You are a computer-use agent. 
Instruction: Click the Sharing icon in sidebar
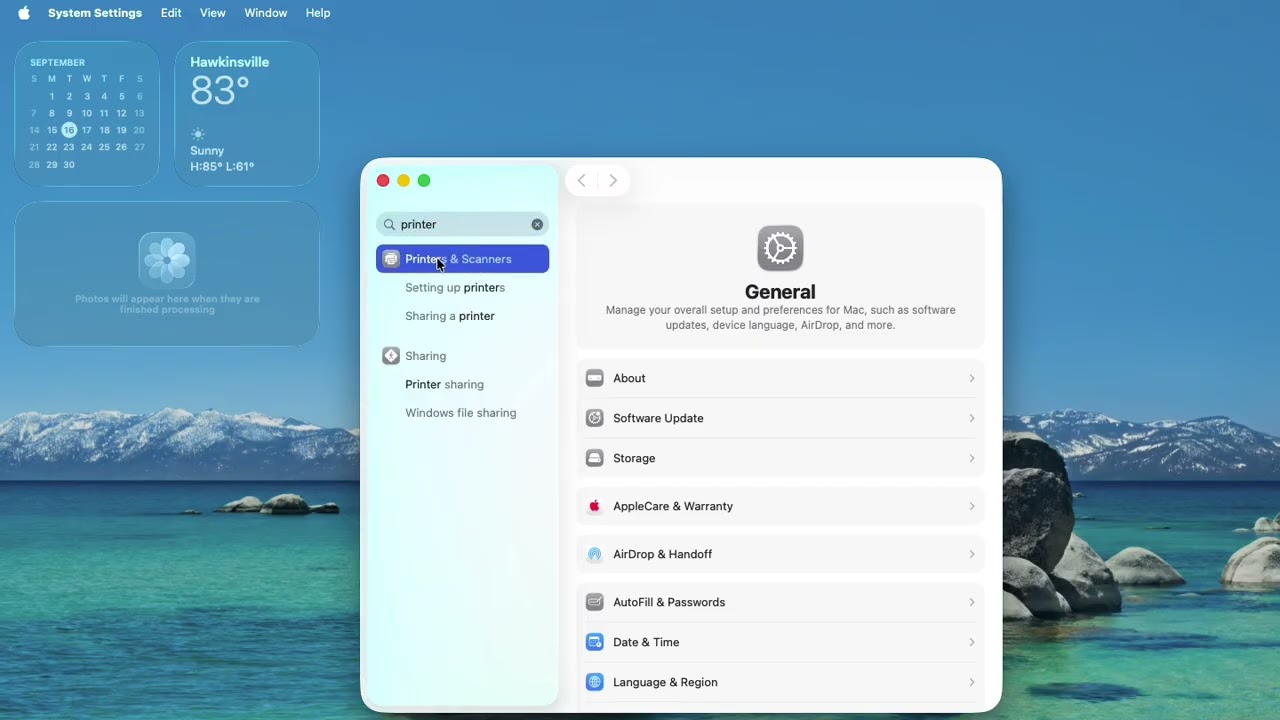391,356
